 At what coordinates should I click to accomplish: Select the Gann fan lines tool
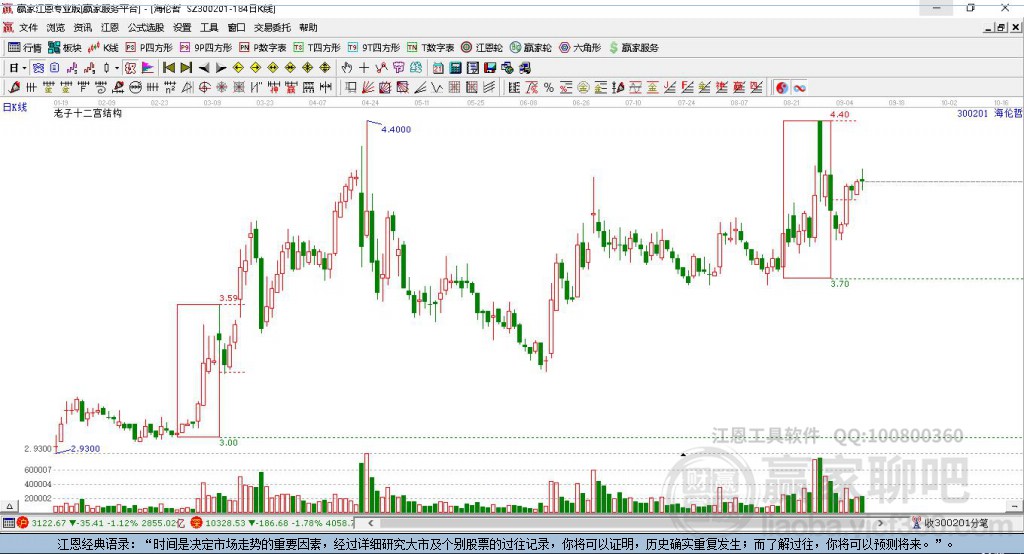369,87
